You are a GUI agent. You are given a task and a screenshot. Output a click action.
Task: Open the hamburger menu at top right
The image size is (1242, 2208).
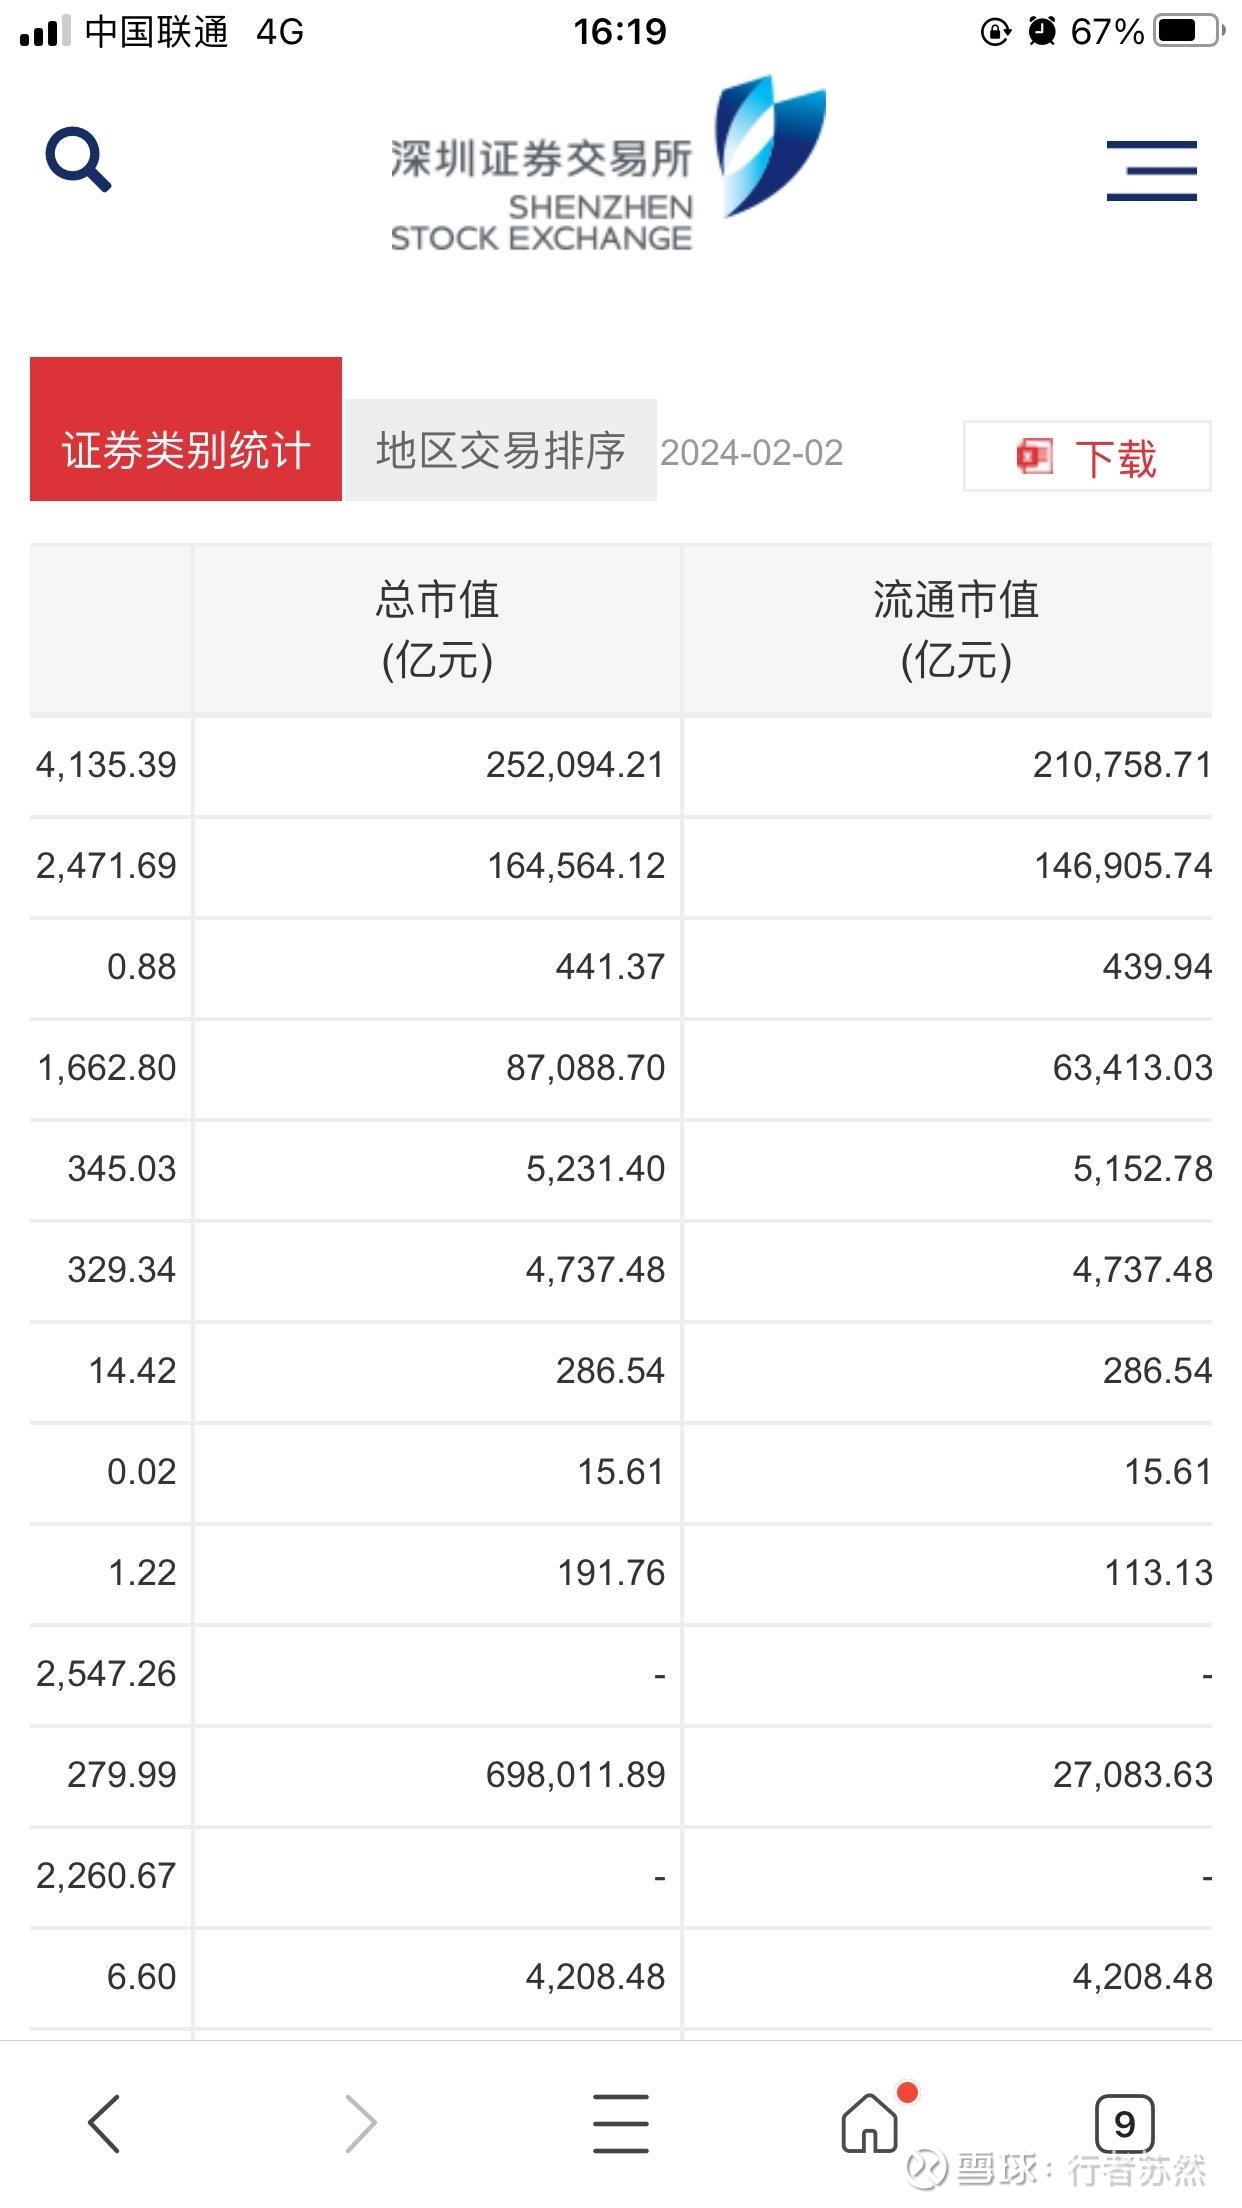(x=1151, y=170)
